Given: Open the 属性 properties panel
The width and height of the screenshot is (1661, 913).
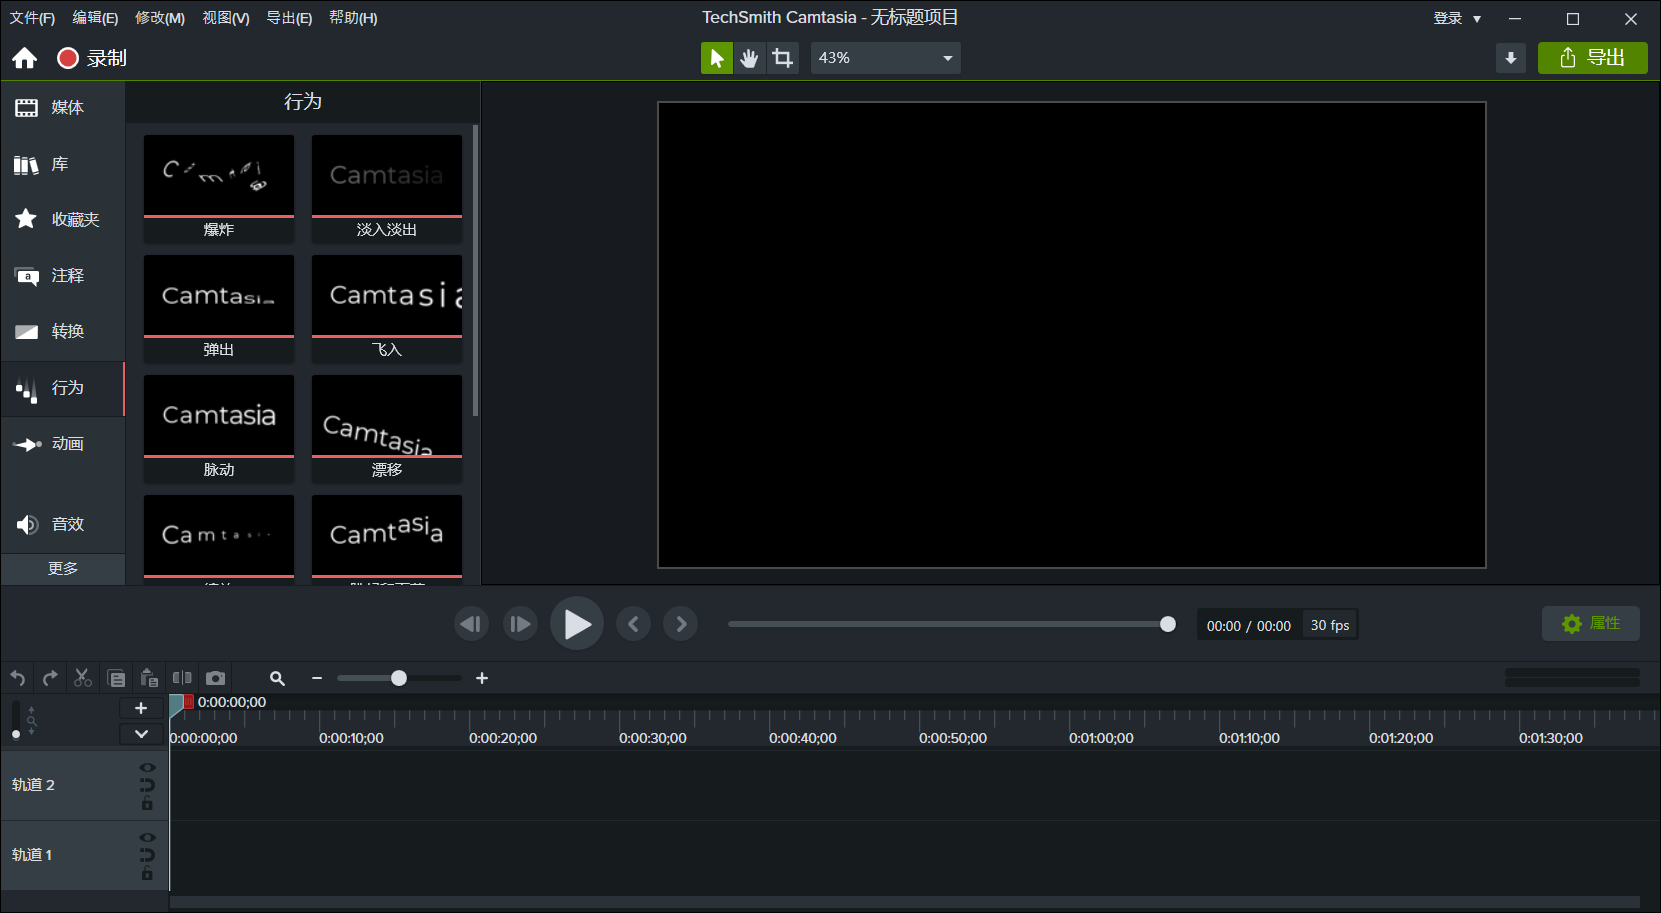Looking at the screenshot, I should tap(1591, 623).
